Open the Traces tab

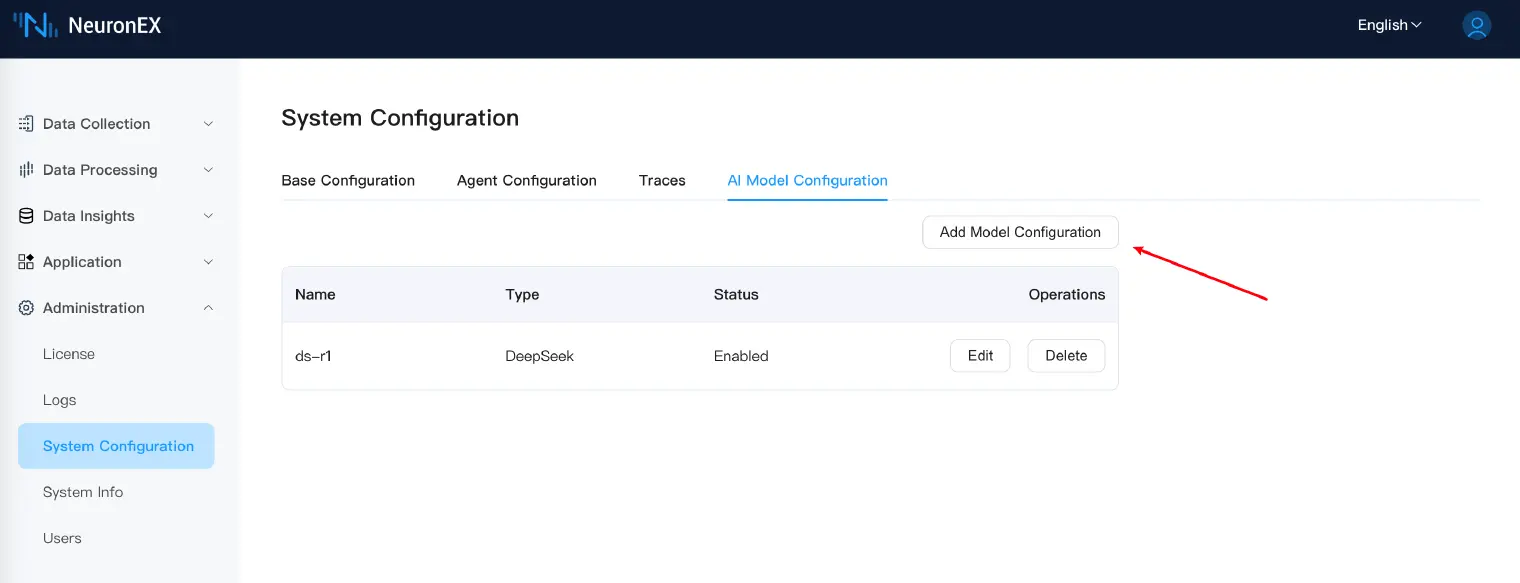tap(662, 181)
